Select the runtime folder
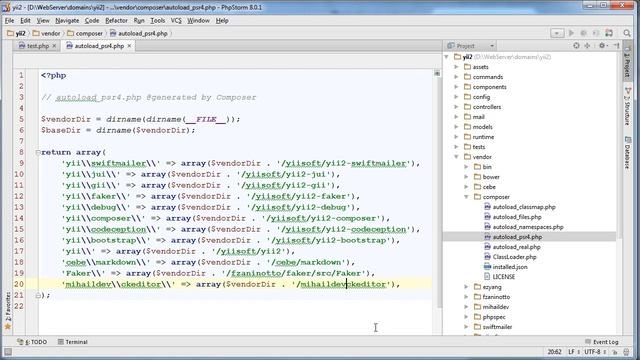This screenshot has height=360, width=640. tap(483, 137)
